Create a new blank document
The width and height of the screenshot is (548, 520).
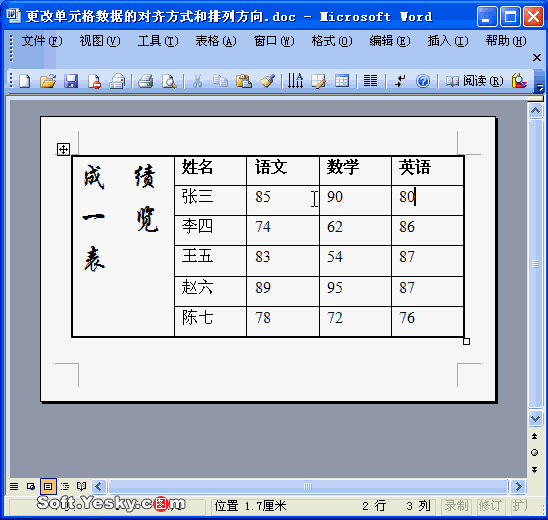pos(25,81)
